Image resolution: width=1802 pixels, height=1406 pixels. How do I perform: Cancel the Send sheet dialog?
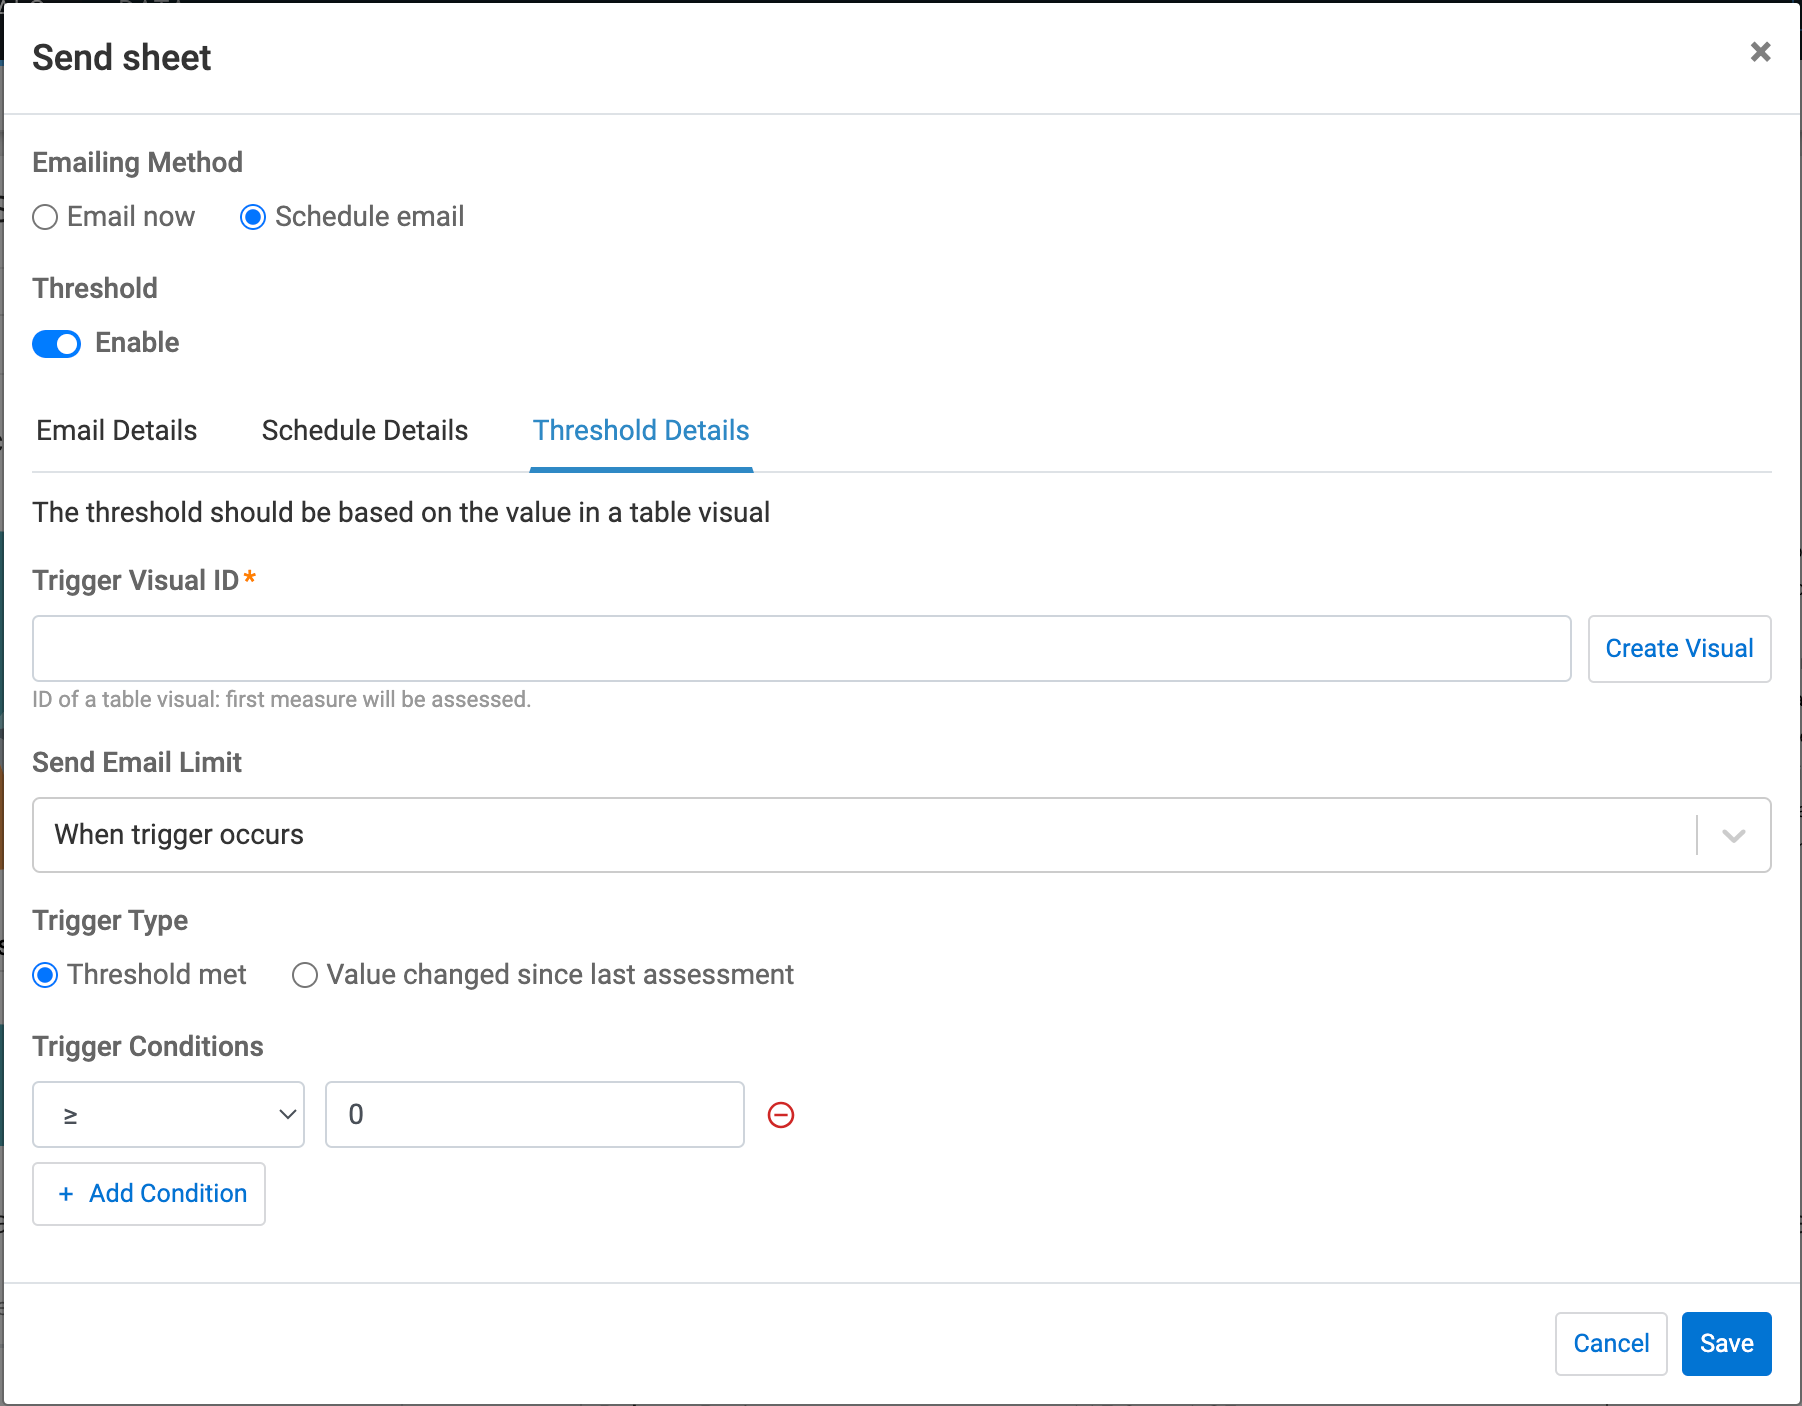tap(1611, 1344)
